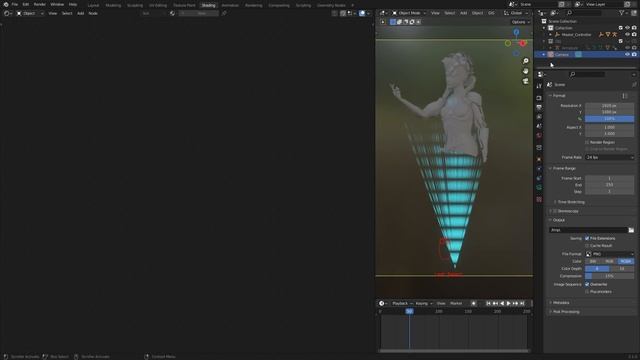Enable the Cache Result checkbox
The height and width of the screenshot is (360, 640).
(587, 246)
